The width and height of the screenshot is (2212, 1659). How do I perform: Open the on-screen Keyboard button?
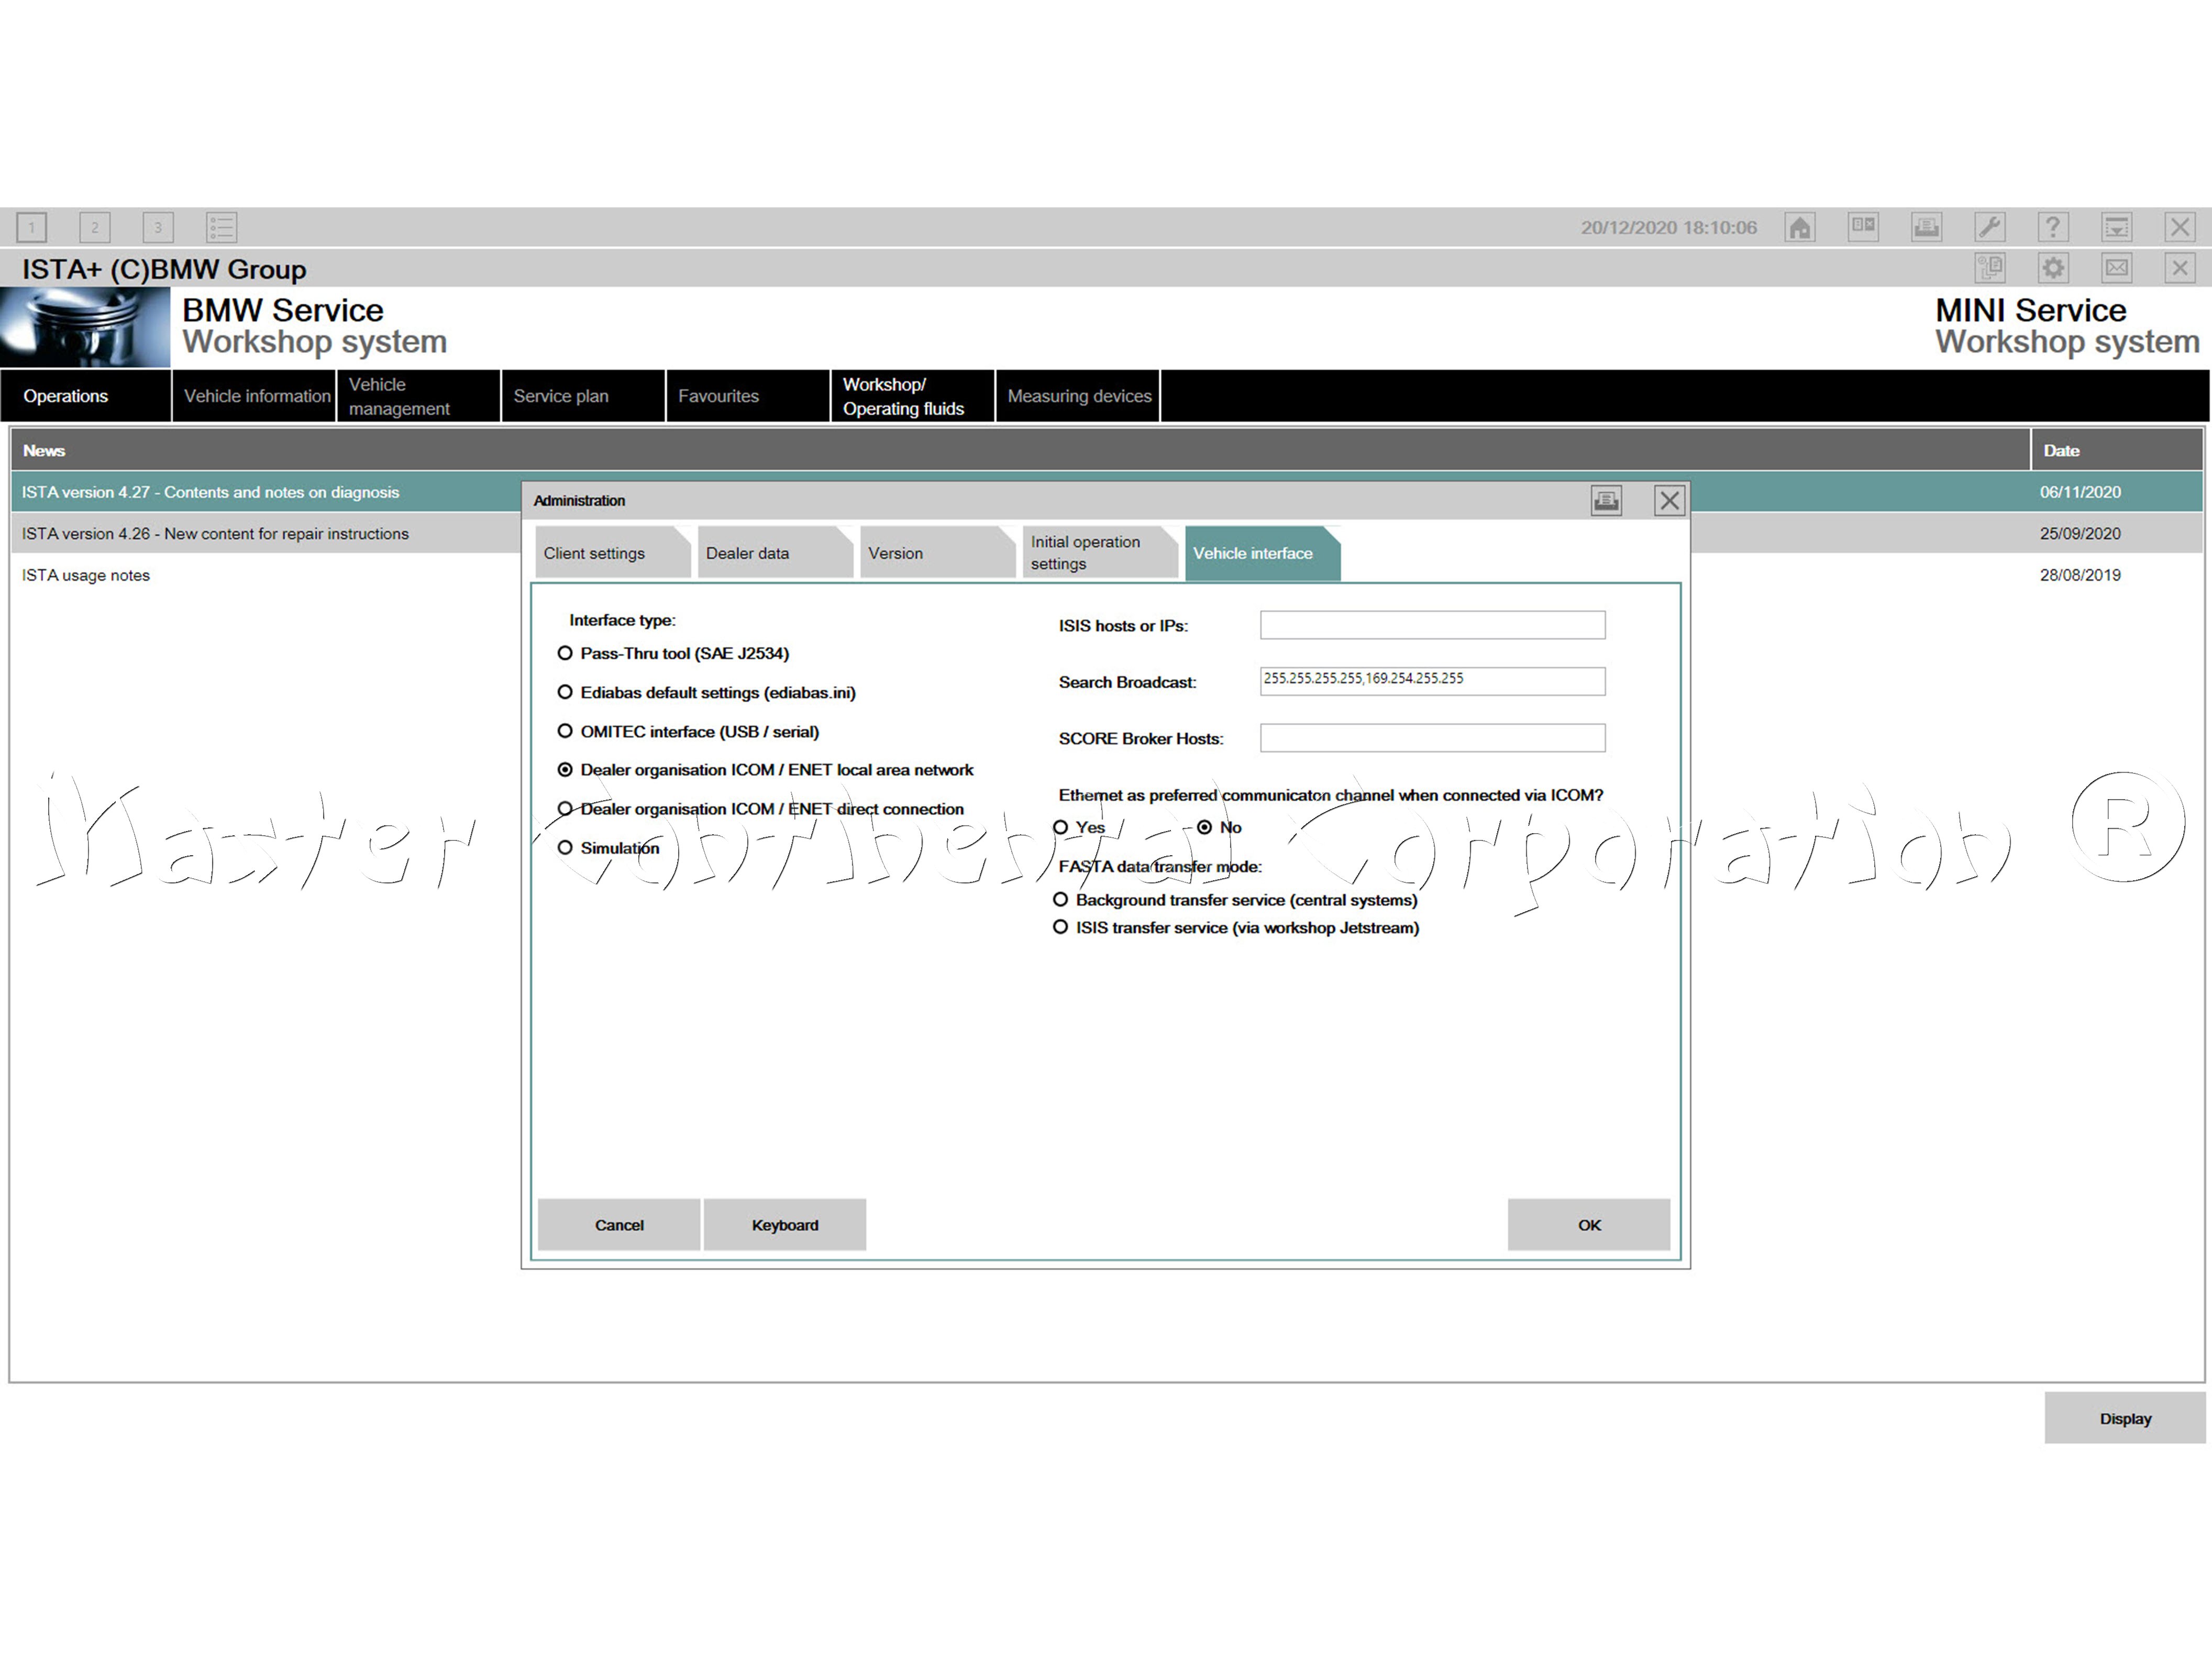click(785, 1225)
